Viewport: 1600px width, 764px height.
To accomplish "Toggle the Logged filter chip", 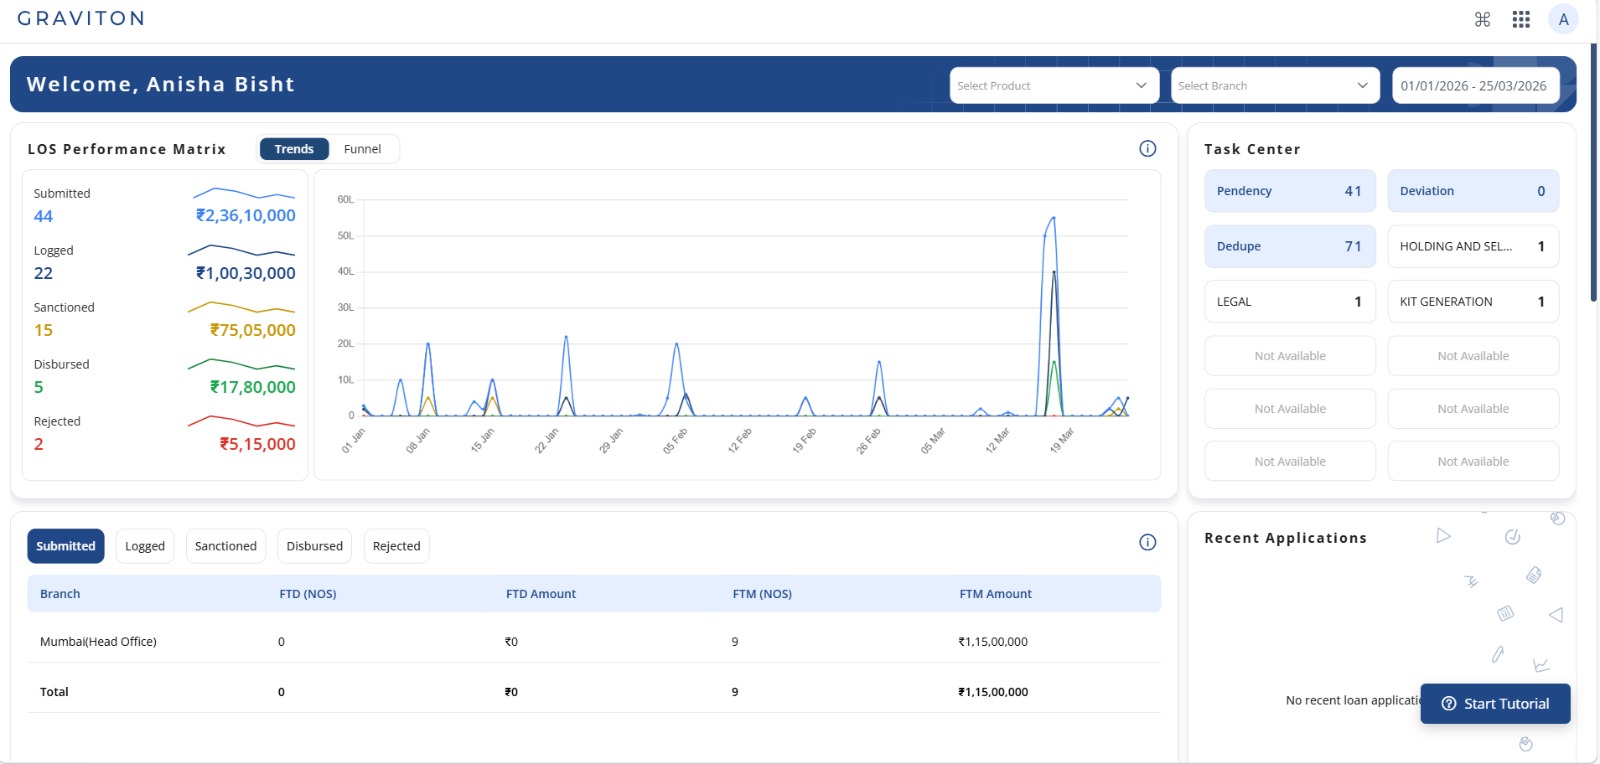I will point(145,546).
